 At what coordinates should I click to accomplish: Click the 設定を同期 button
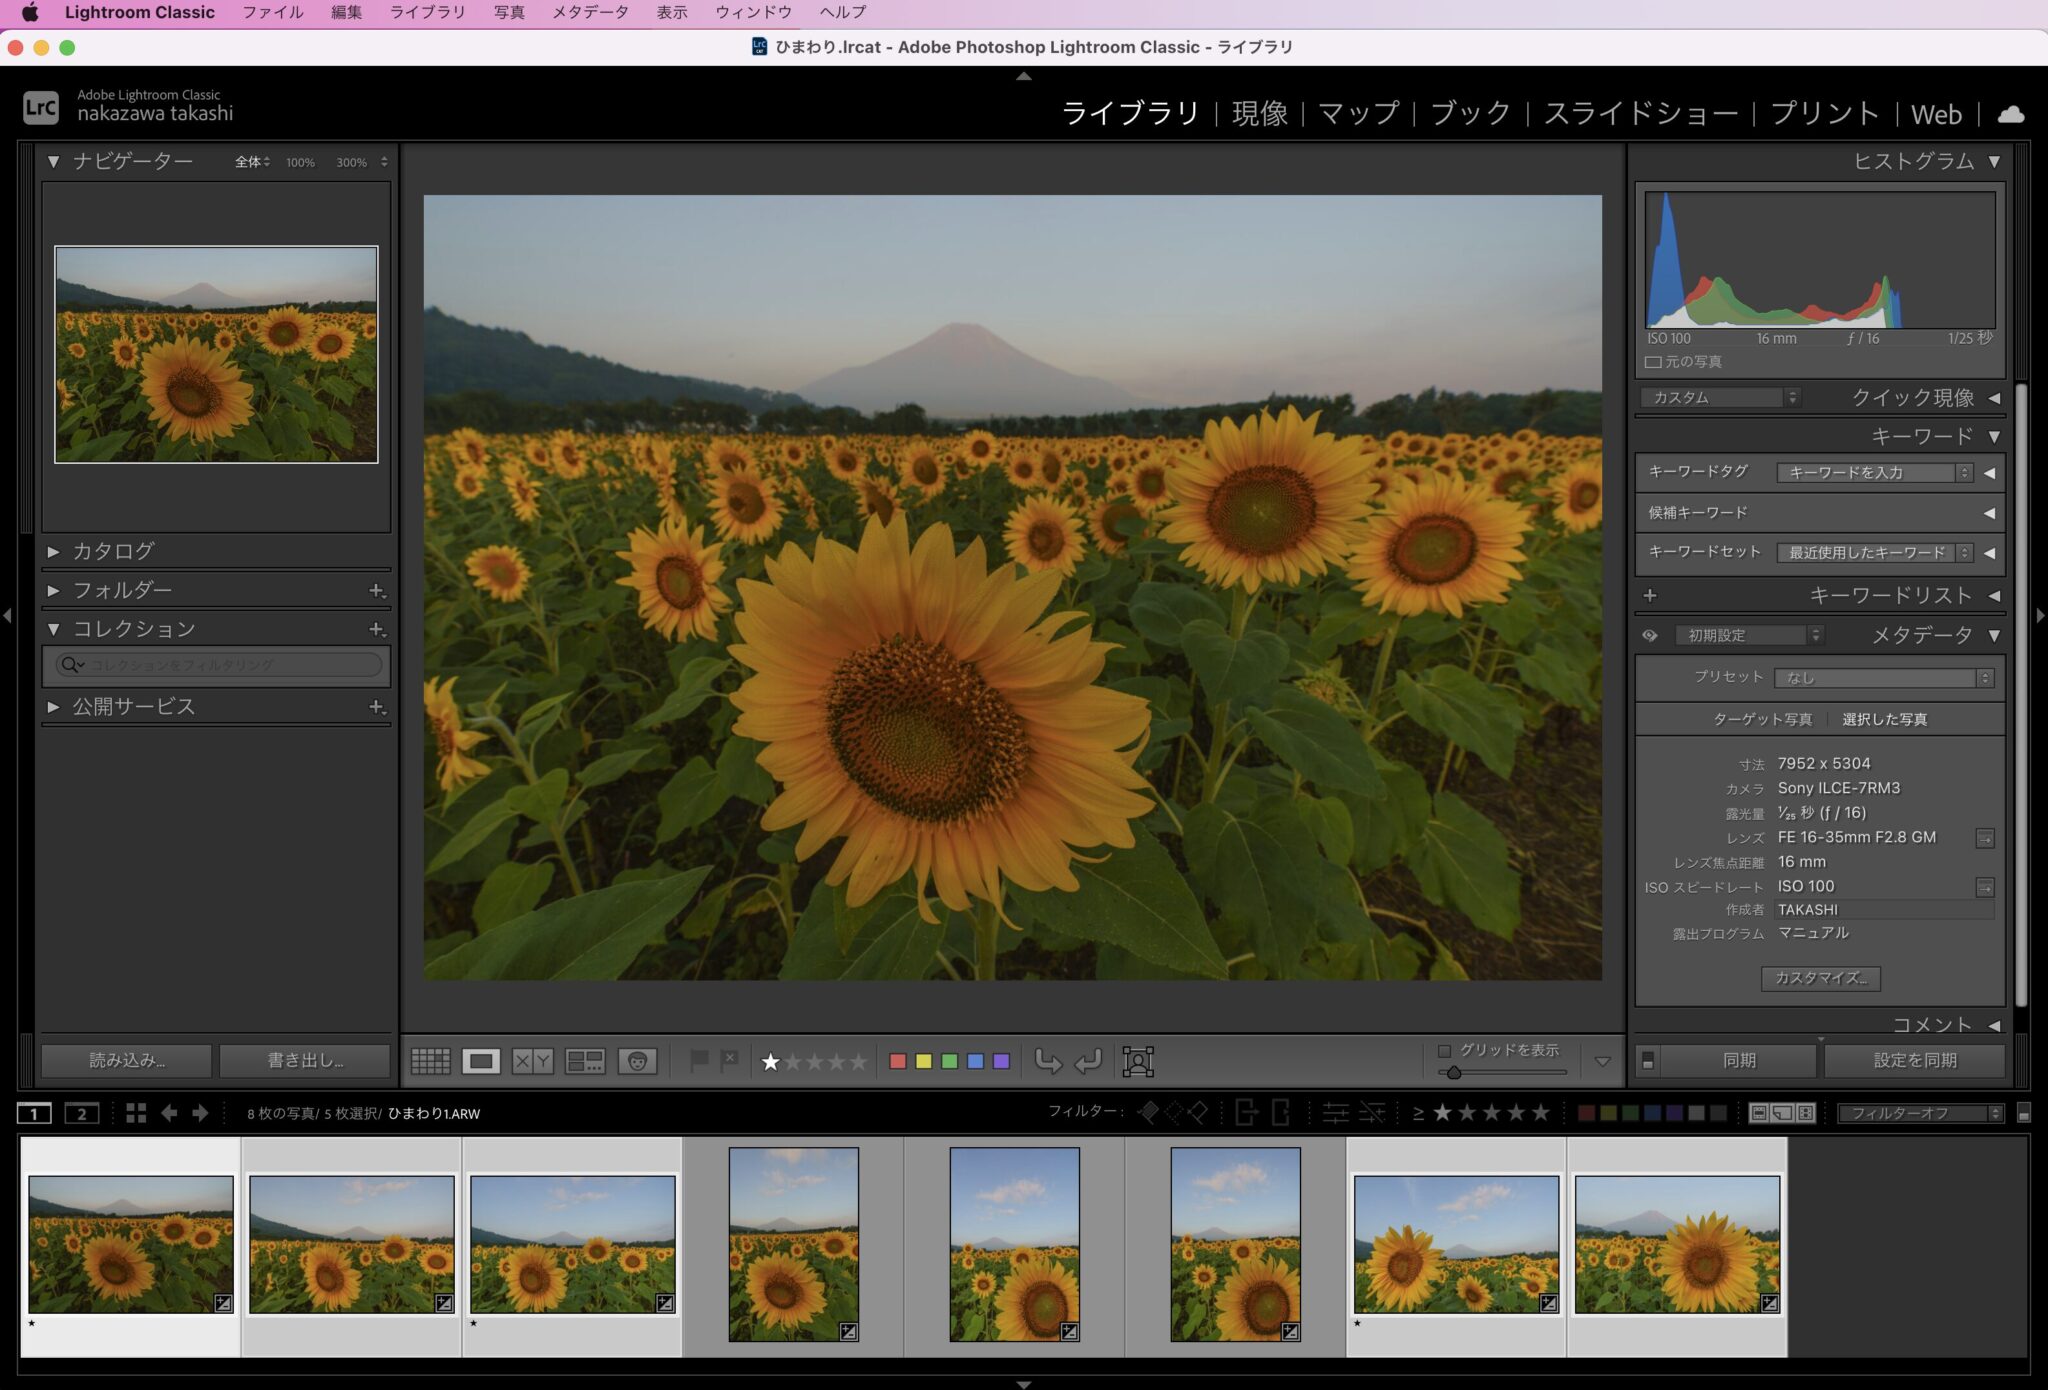coord(1914,1060)
